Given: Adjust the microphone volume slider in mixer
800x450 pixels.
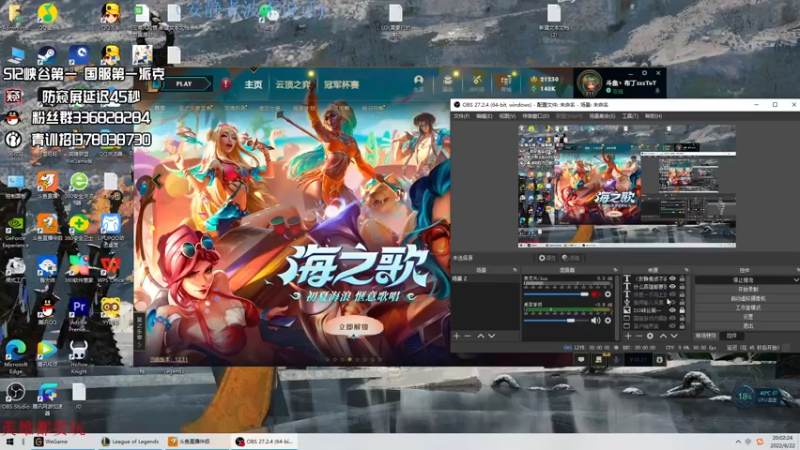Looking at the screenshot, I should point(556,294).
